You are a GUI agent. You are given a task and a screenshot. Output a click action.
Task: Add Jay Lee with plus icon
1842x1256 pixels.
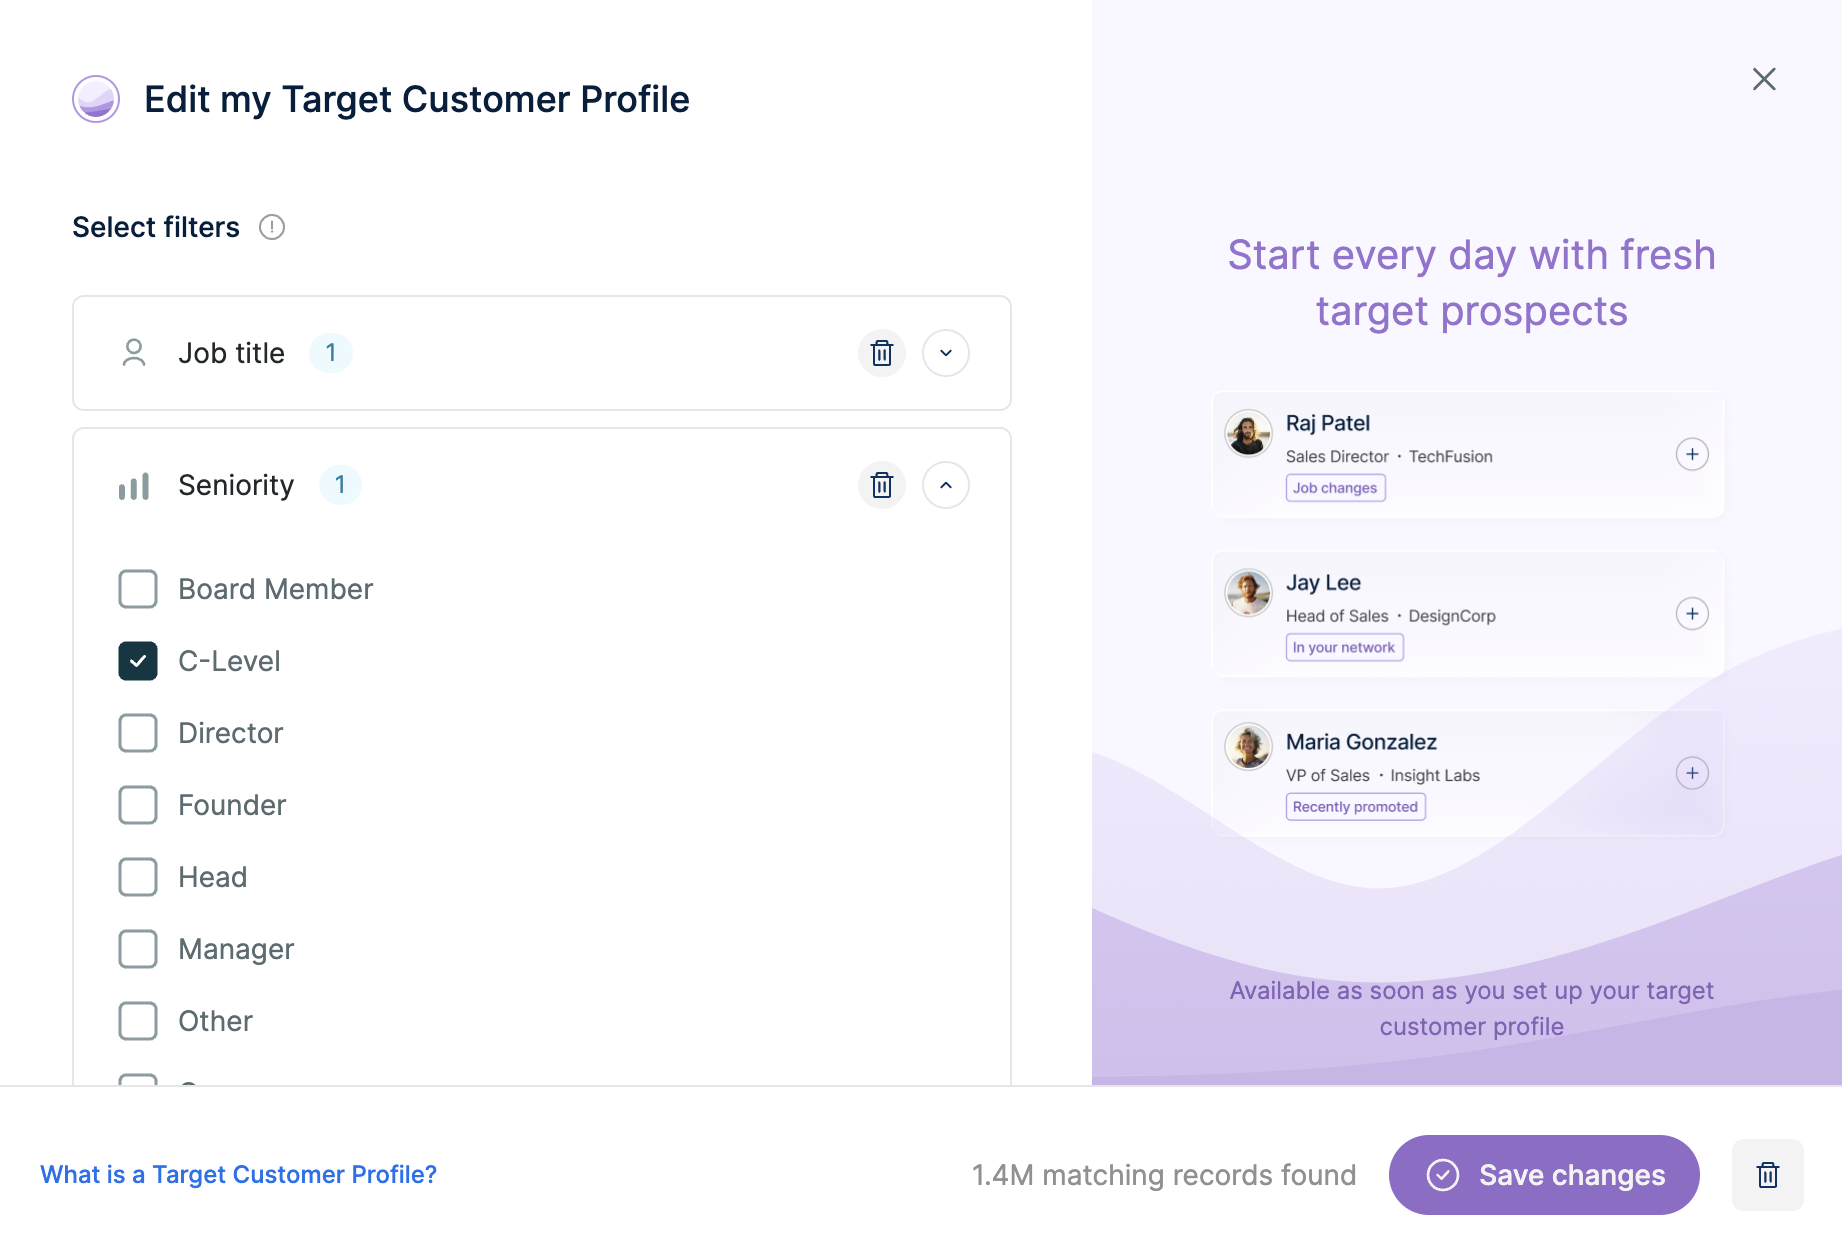tap(1692, 614)
